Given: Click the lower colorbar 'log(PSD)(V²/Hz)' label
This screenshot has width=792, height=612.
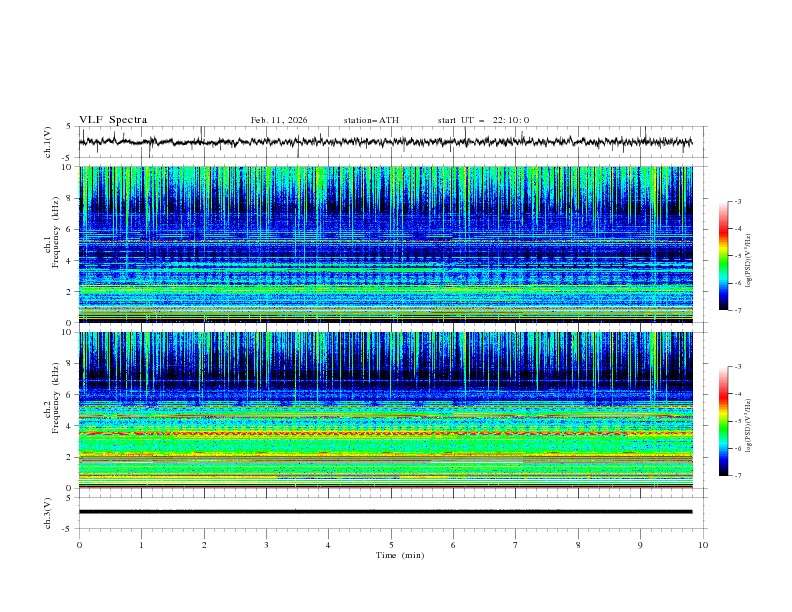Looking at the screenshot, I should click(749, 425).
